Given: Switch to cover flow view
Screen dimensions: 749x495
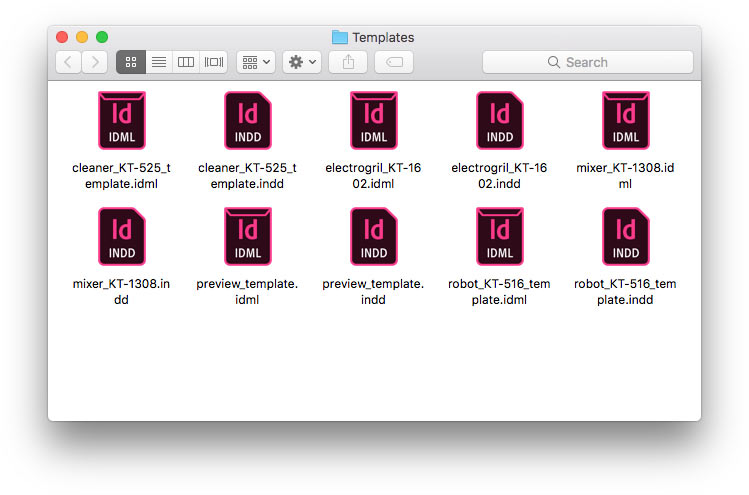Looking at the screenshot, I should pyautogui.click(x=213, y=62).
